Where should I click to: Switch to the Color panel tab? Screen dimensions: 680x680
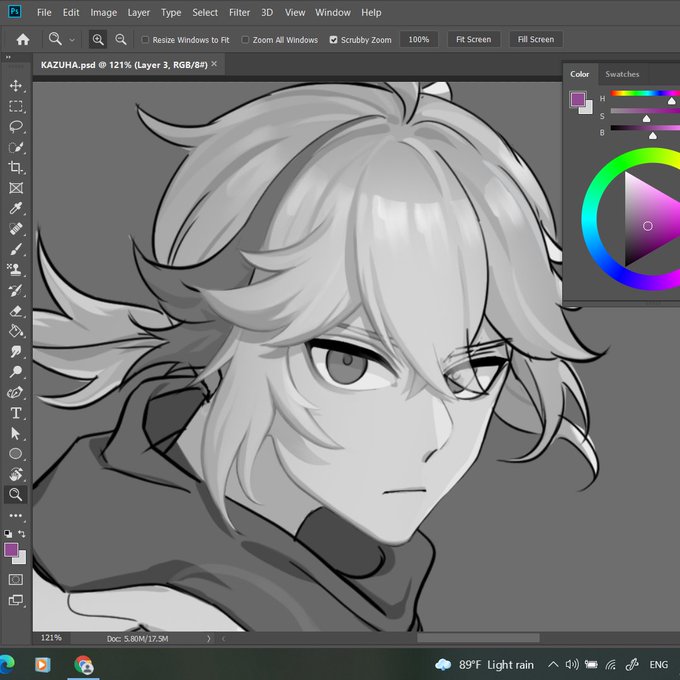pos(579,74)
